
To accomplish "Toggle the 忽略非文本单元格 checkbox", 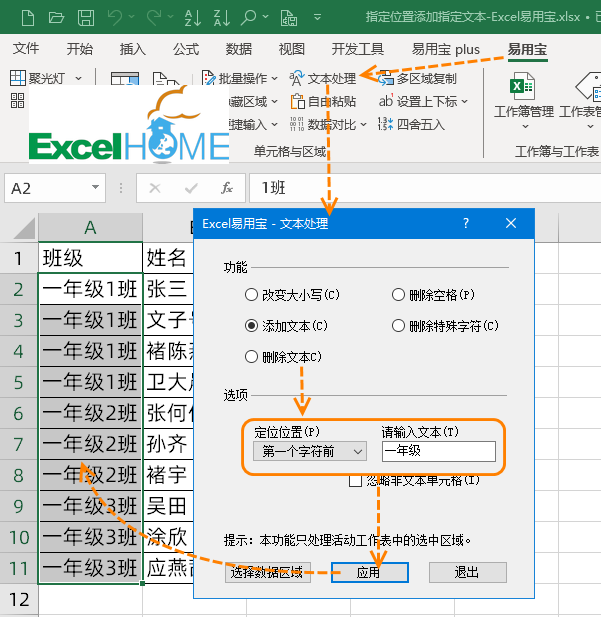I will tap(355, 481).
